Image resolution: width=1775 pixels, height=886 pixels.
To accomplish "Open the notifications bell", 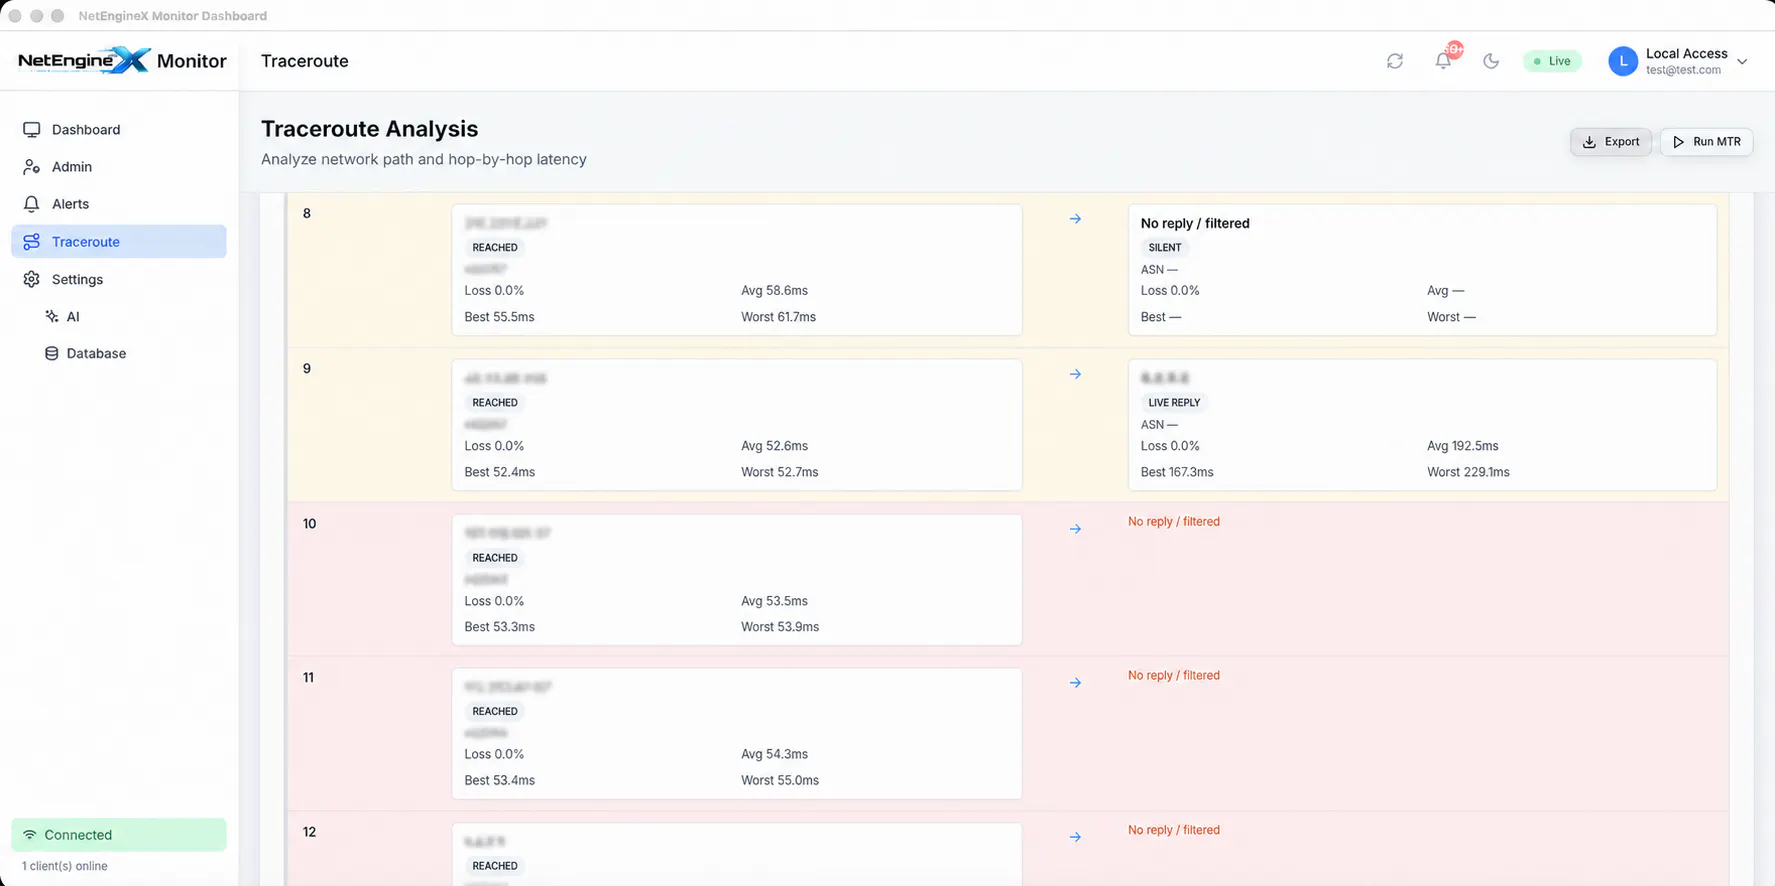I will click(1443, 61).
